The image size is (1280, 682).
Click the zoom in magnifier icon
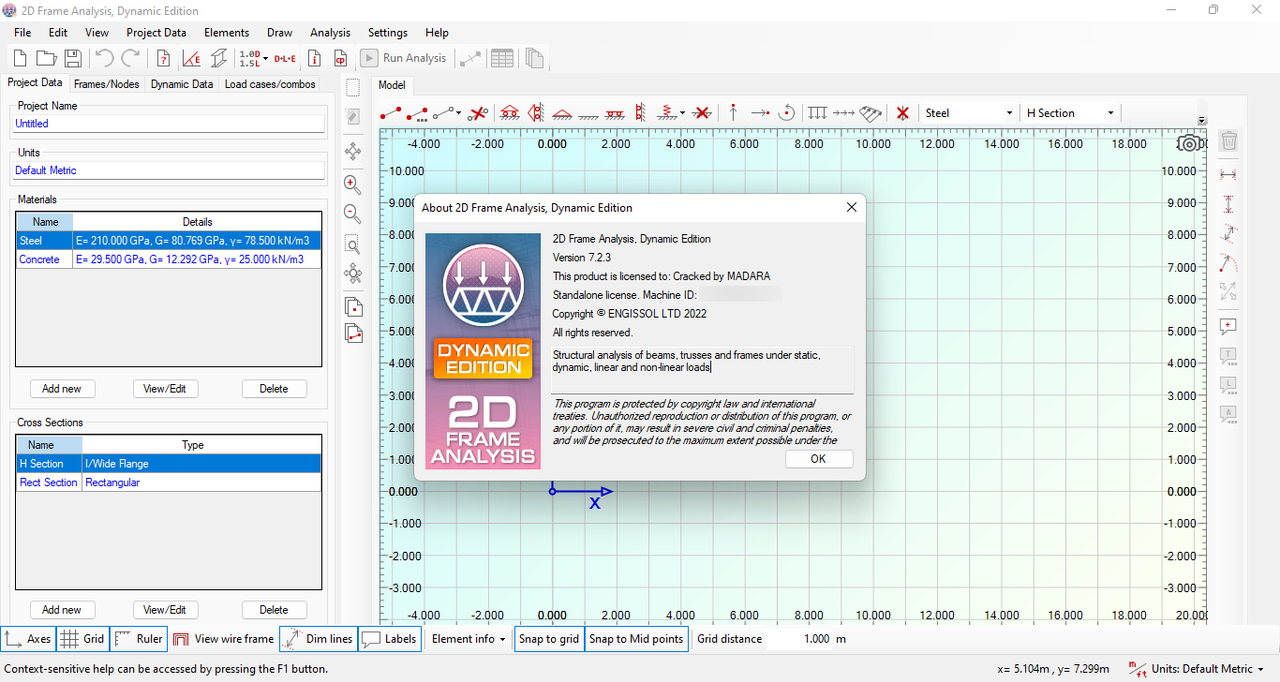(x=352, y=184)
